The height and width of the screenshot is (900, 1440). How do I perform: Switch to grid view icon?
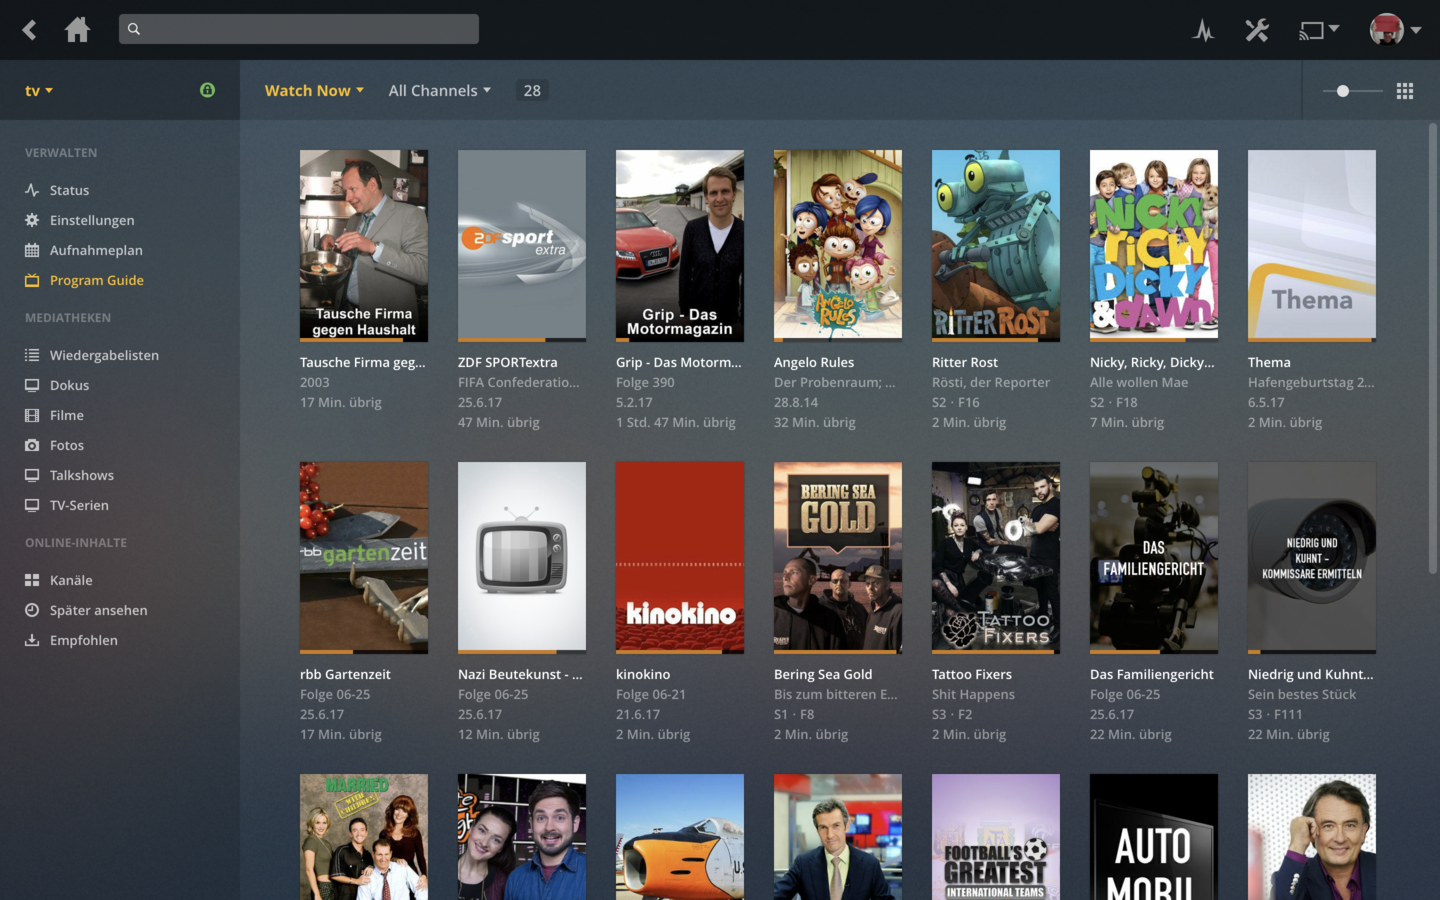pyautogui.click(x=1405, y=91)
